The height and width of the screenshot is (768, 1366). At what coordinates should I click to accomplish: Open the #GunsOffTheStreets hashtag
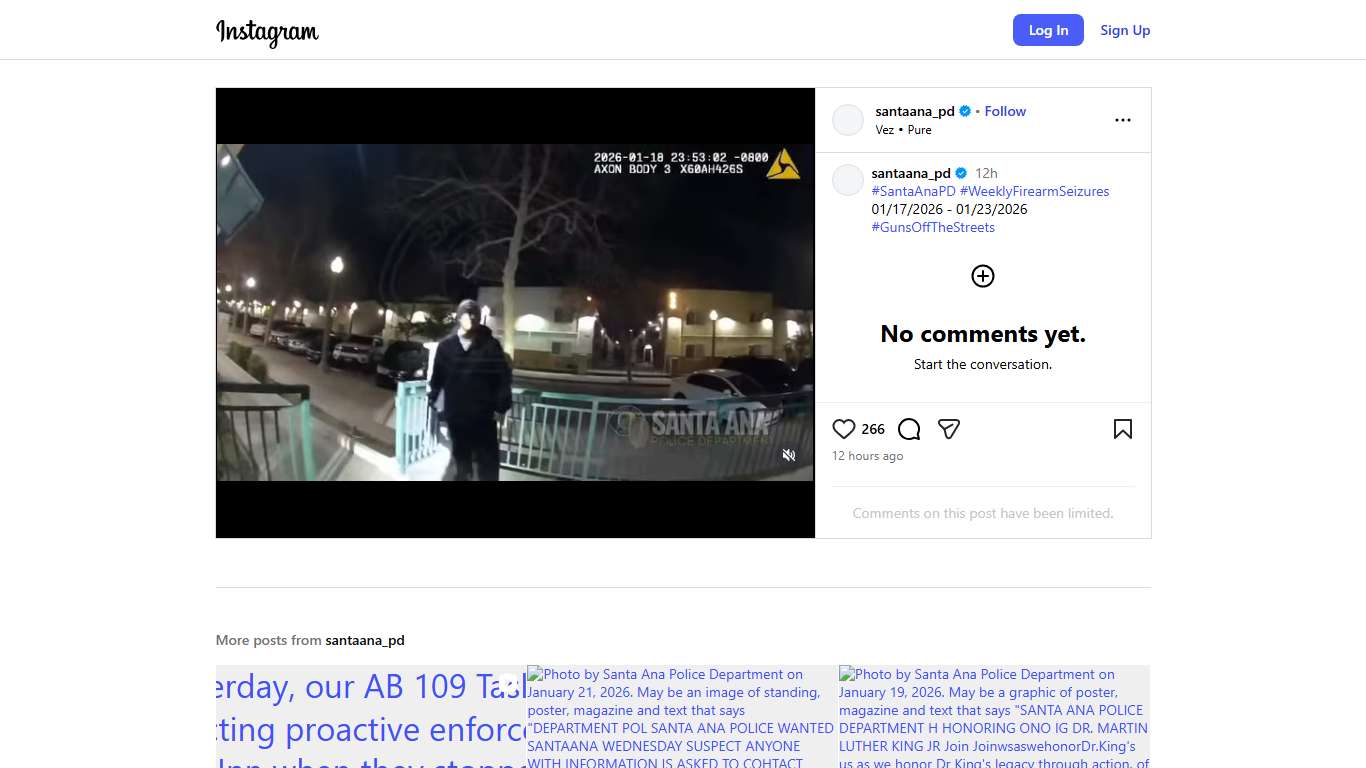(x=933, y=227)
